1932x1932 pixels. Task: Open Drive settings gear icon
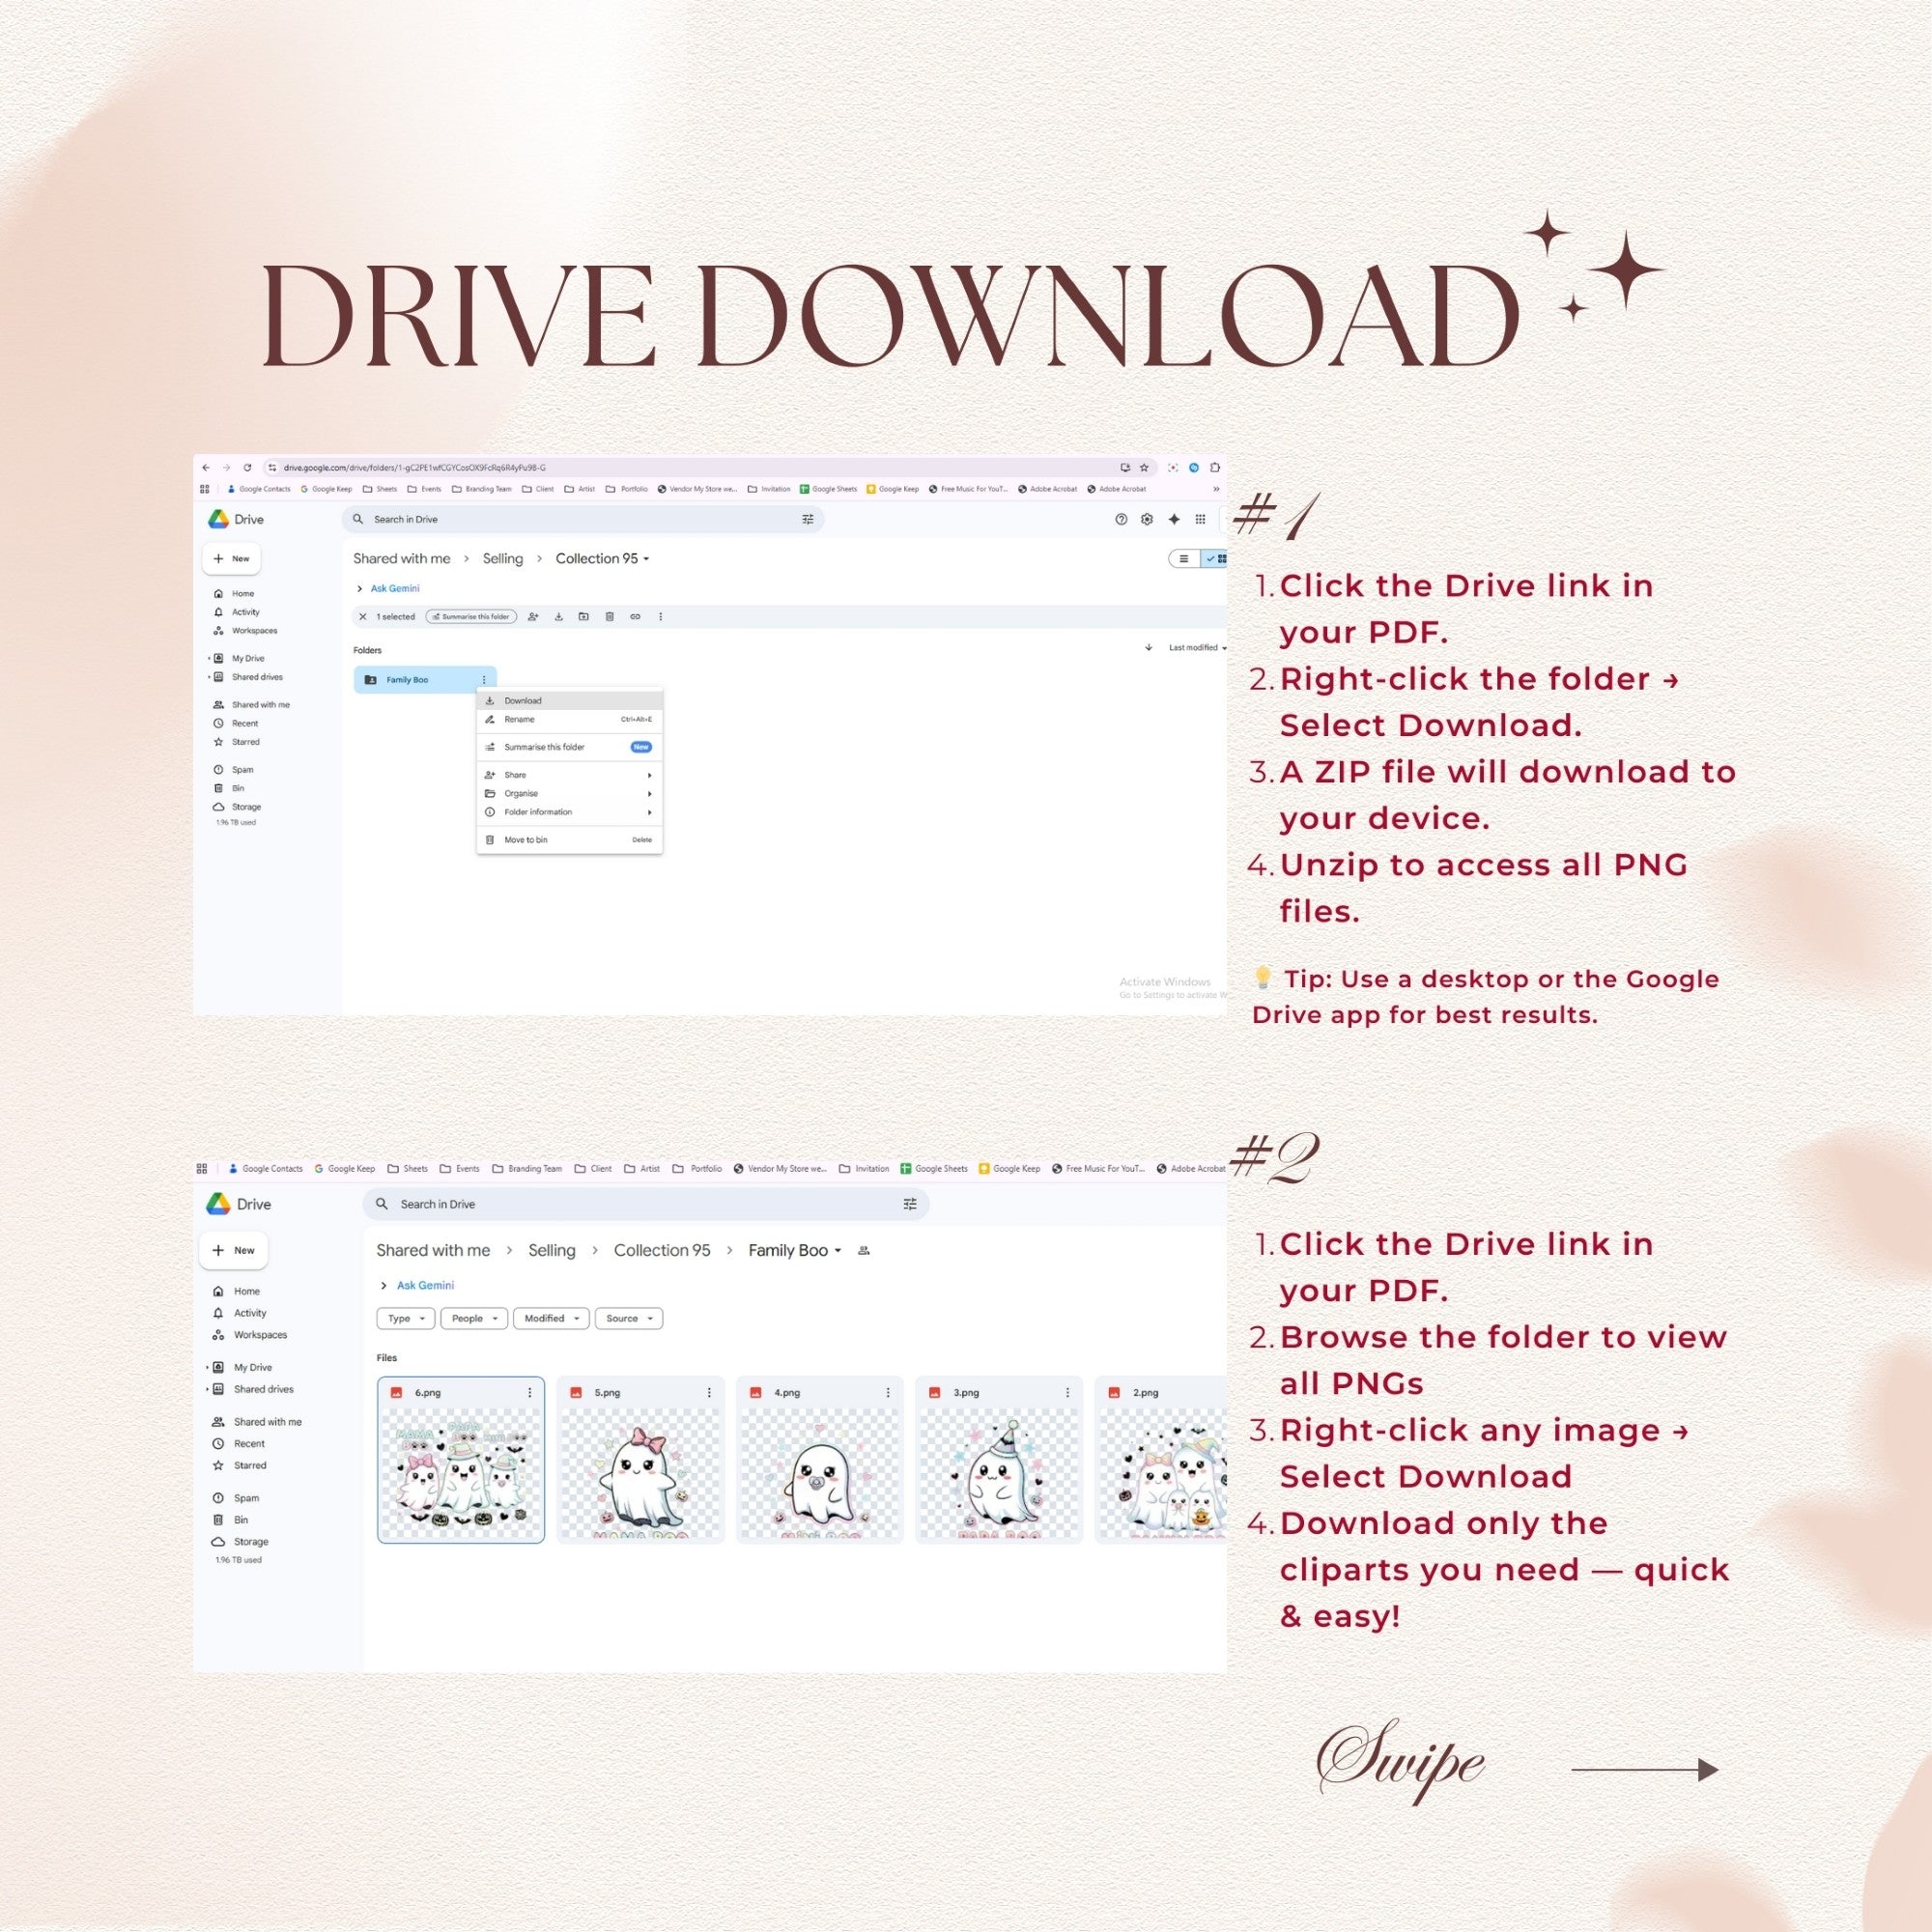tap(1147, 519)
